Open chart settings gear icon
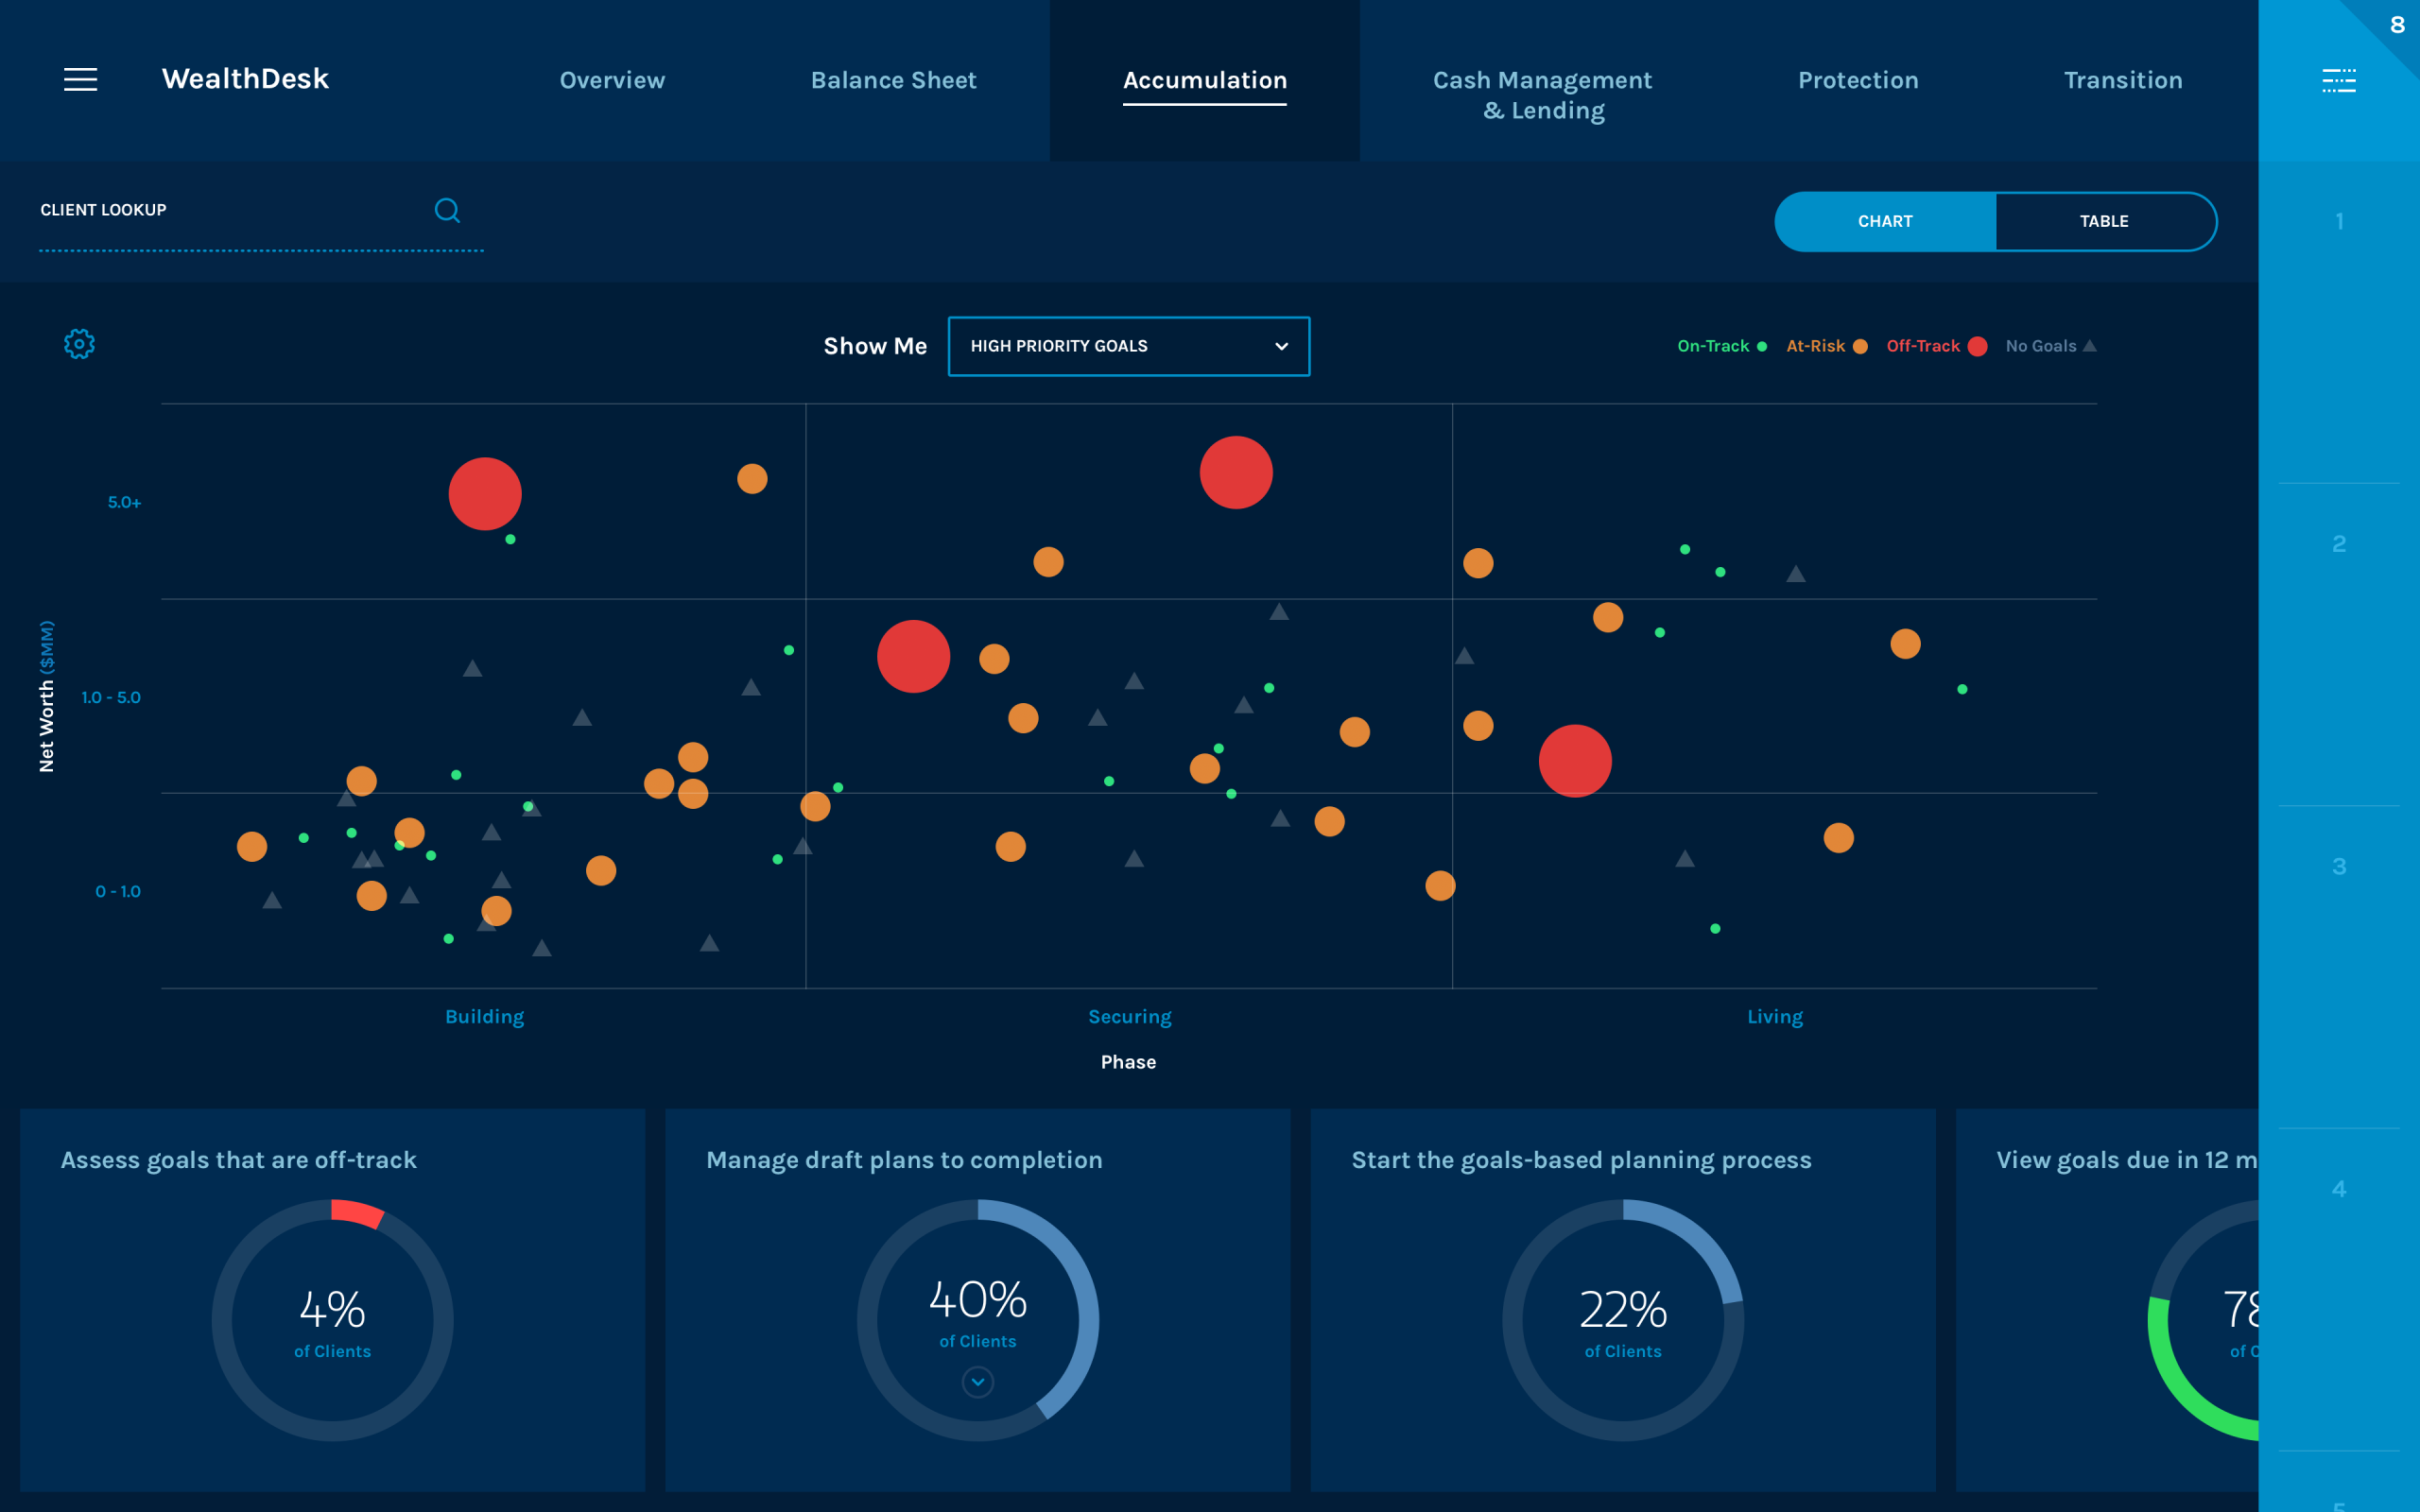The width and height of the screenshot is (2420, 1512). tap(79, 344)
